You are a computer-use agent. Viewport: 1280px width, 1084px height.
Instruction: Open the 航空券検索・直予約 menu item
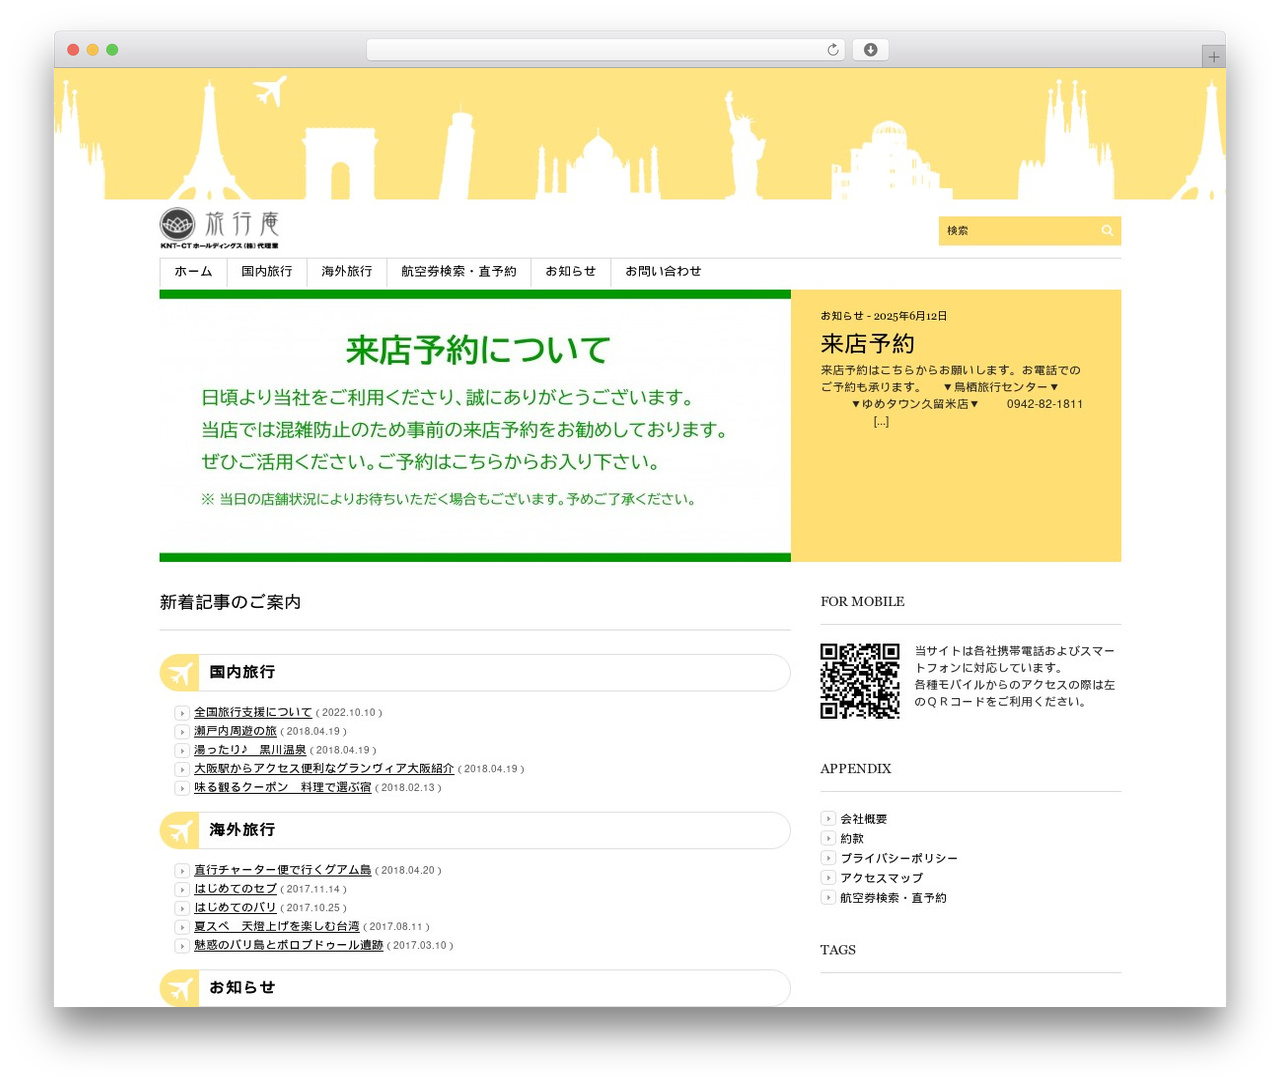coord(459,272)
